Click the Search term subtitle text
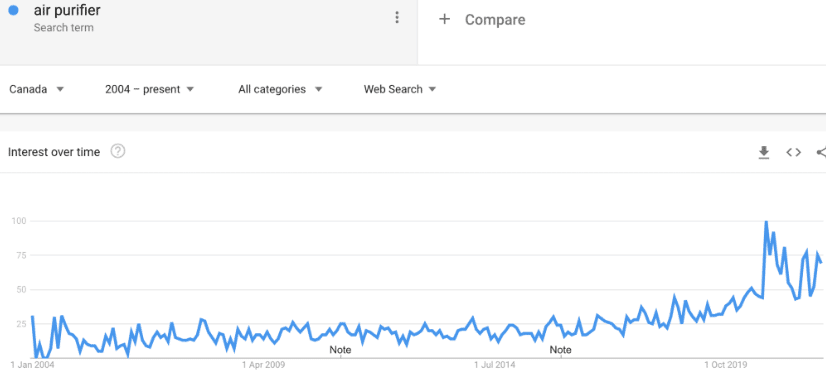This screenshot has width=835, height=384. tap(63, 28)
